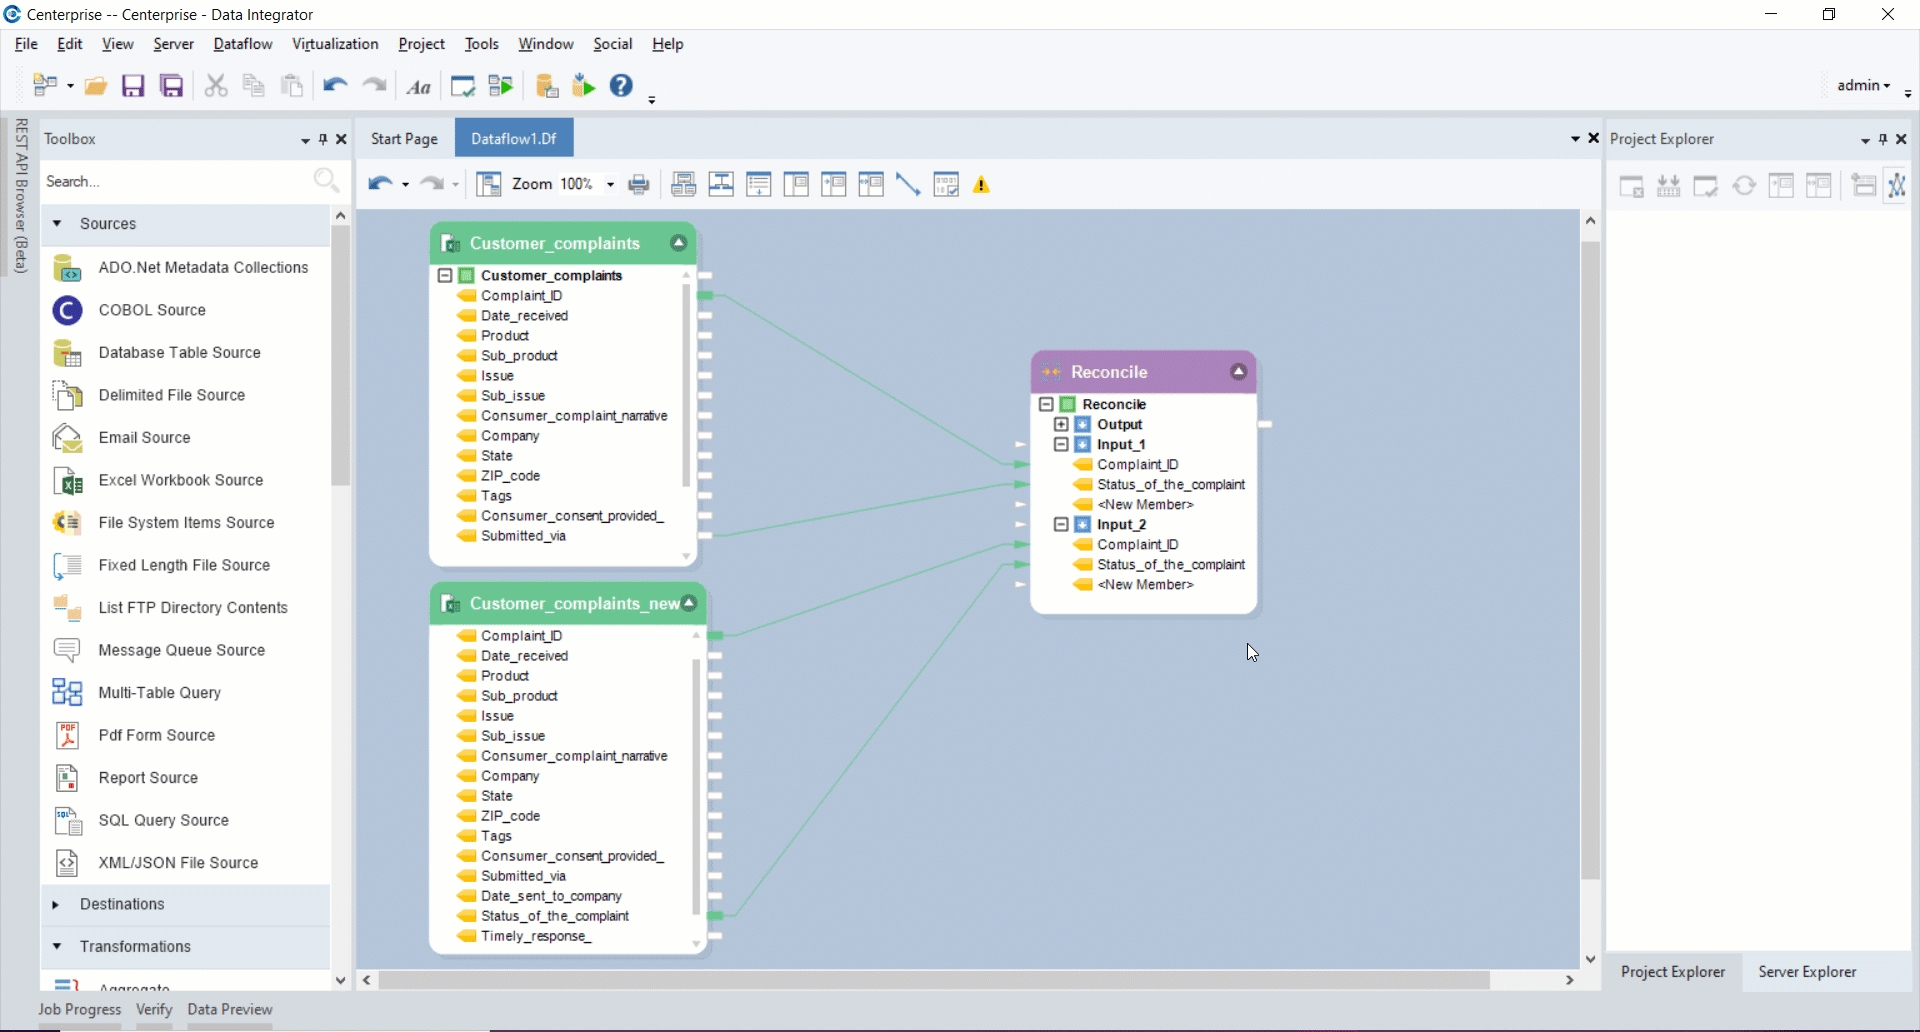Expand the Output node in Reconcile
This screenshot has width=1920, height=1032.
pyautogui.click(x=1061, y=425)
